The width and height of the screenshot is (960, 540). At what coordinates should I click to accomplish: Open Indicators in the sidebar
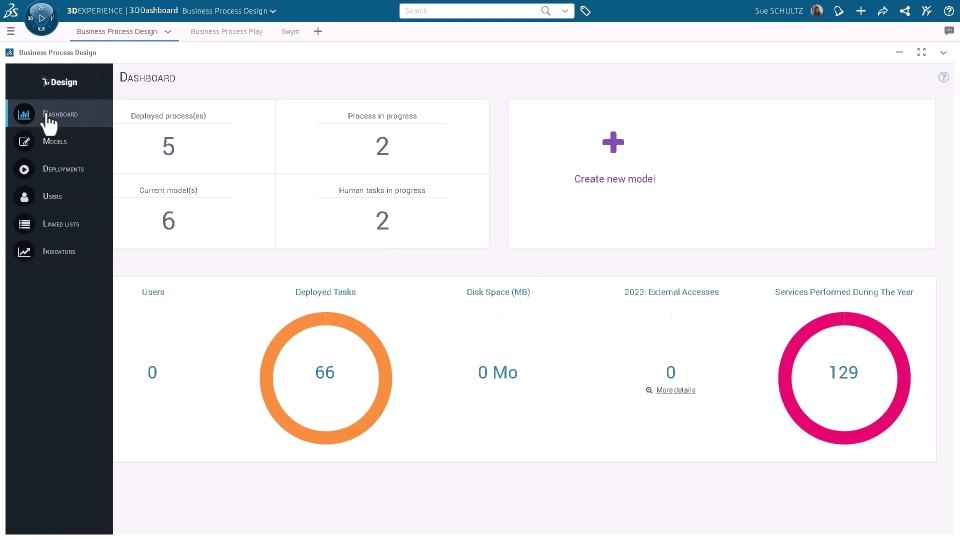pyautogui.click(x=59, y=252)
